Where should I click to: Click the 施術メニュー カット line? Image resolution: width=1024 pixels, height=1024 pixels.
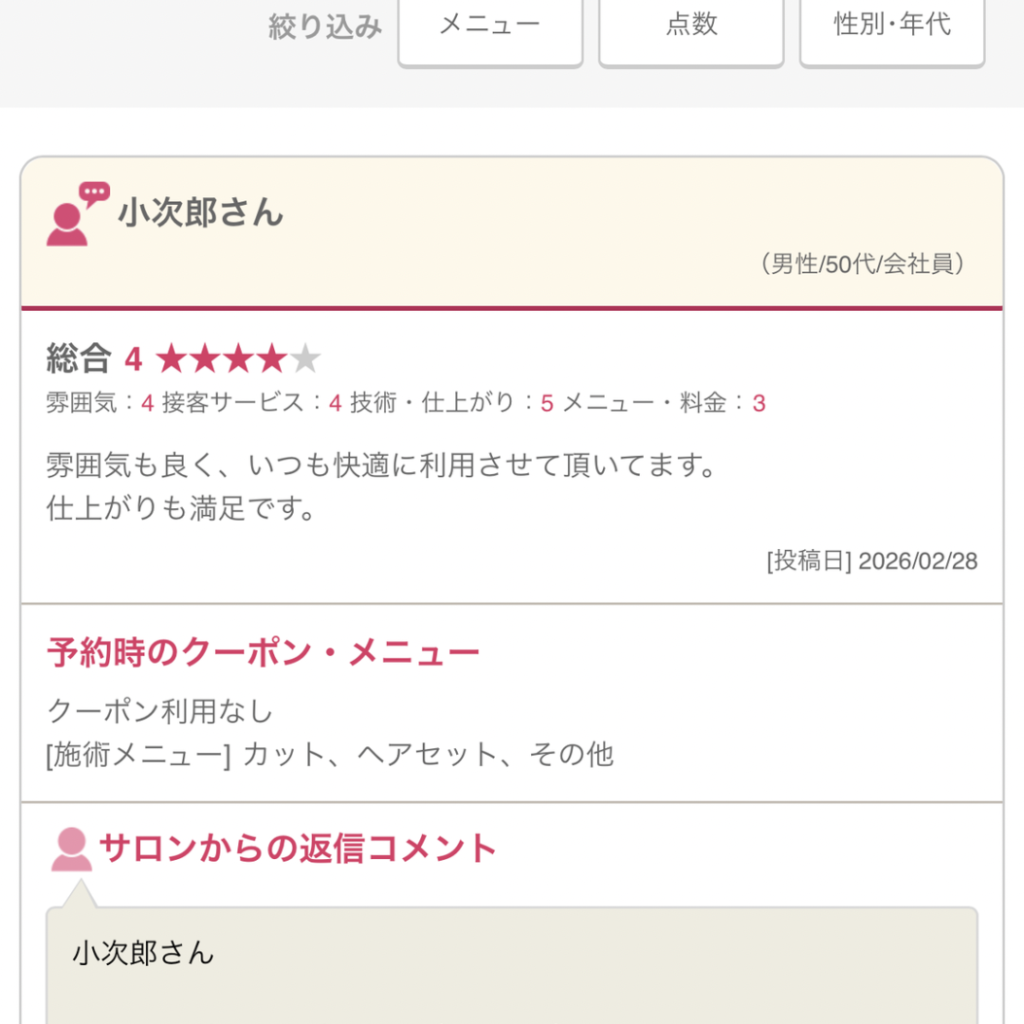coord(330,754)
